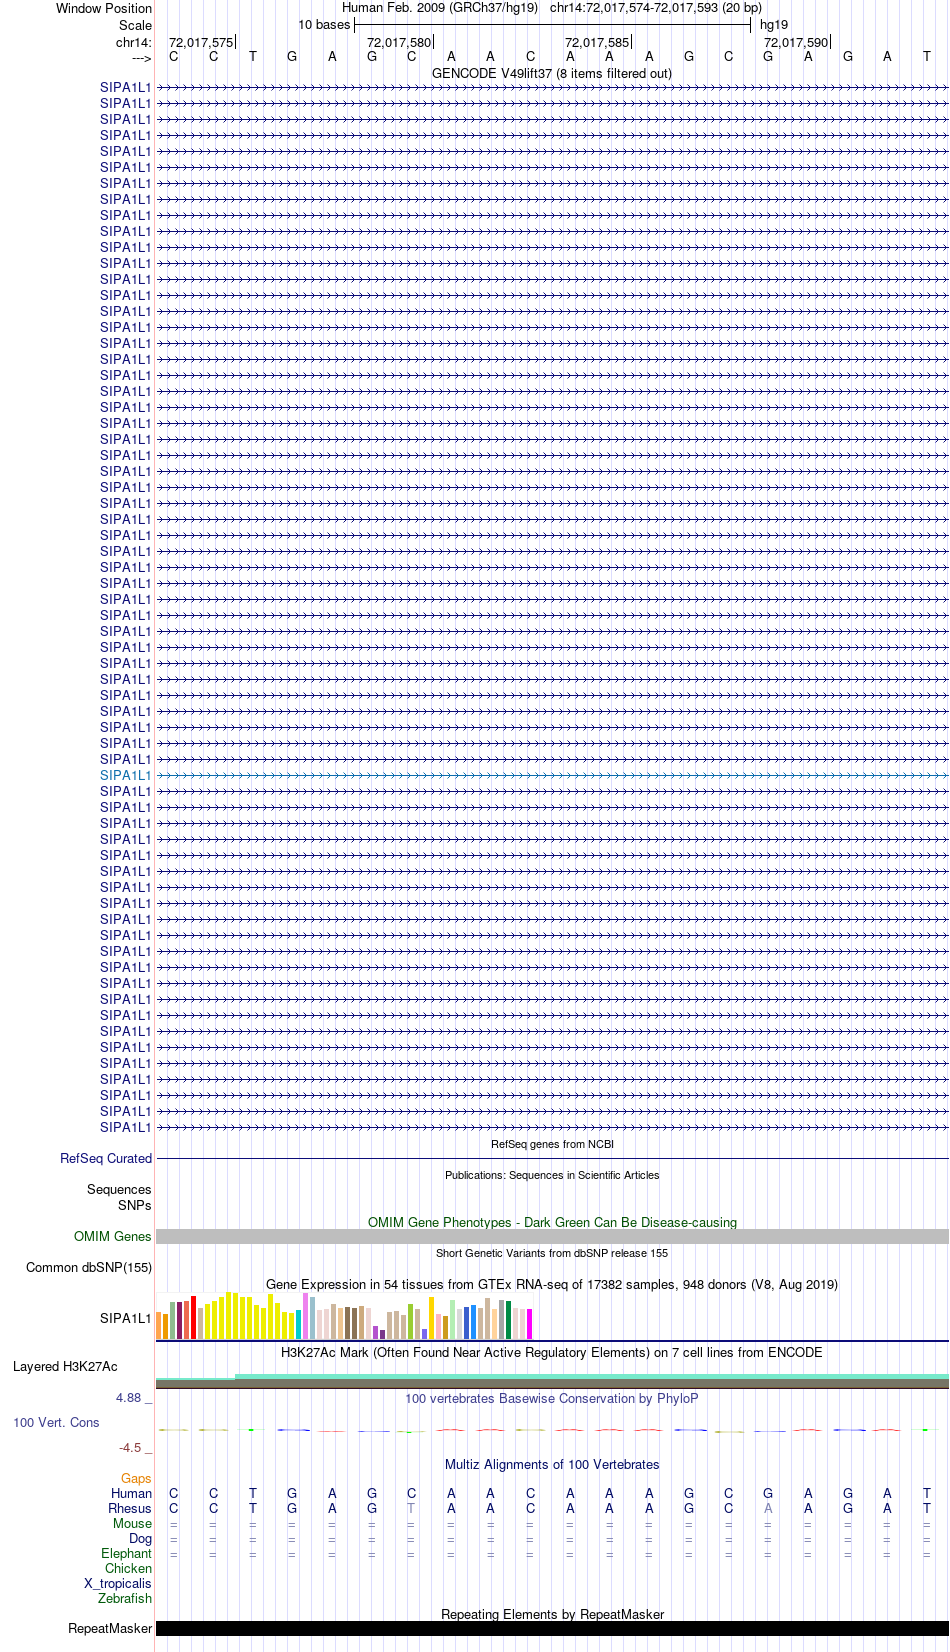Click the 72,017,580 coordinate label

399,42
